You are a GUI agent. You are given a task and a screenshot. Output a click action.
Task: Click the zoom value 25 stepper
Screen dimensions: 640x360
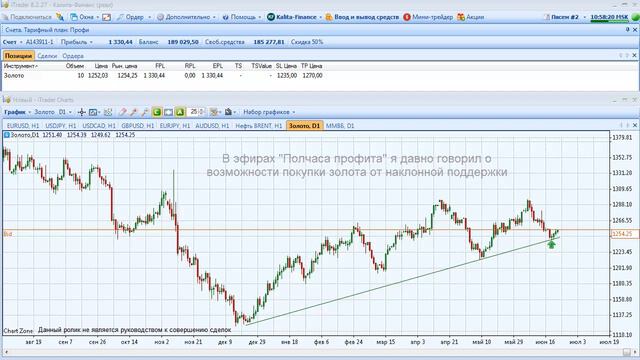(x=197, y=112)
